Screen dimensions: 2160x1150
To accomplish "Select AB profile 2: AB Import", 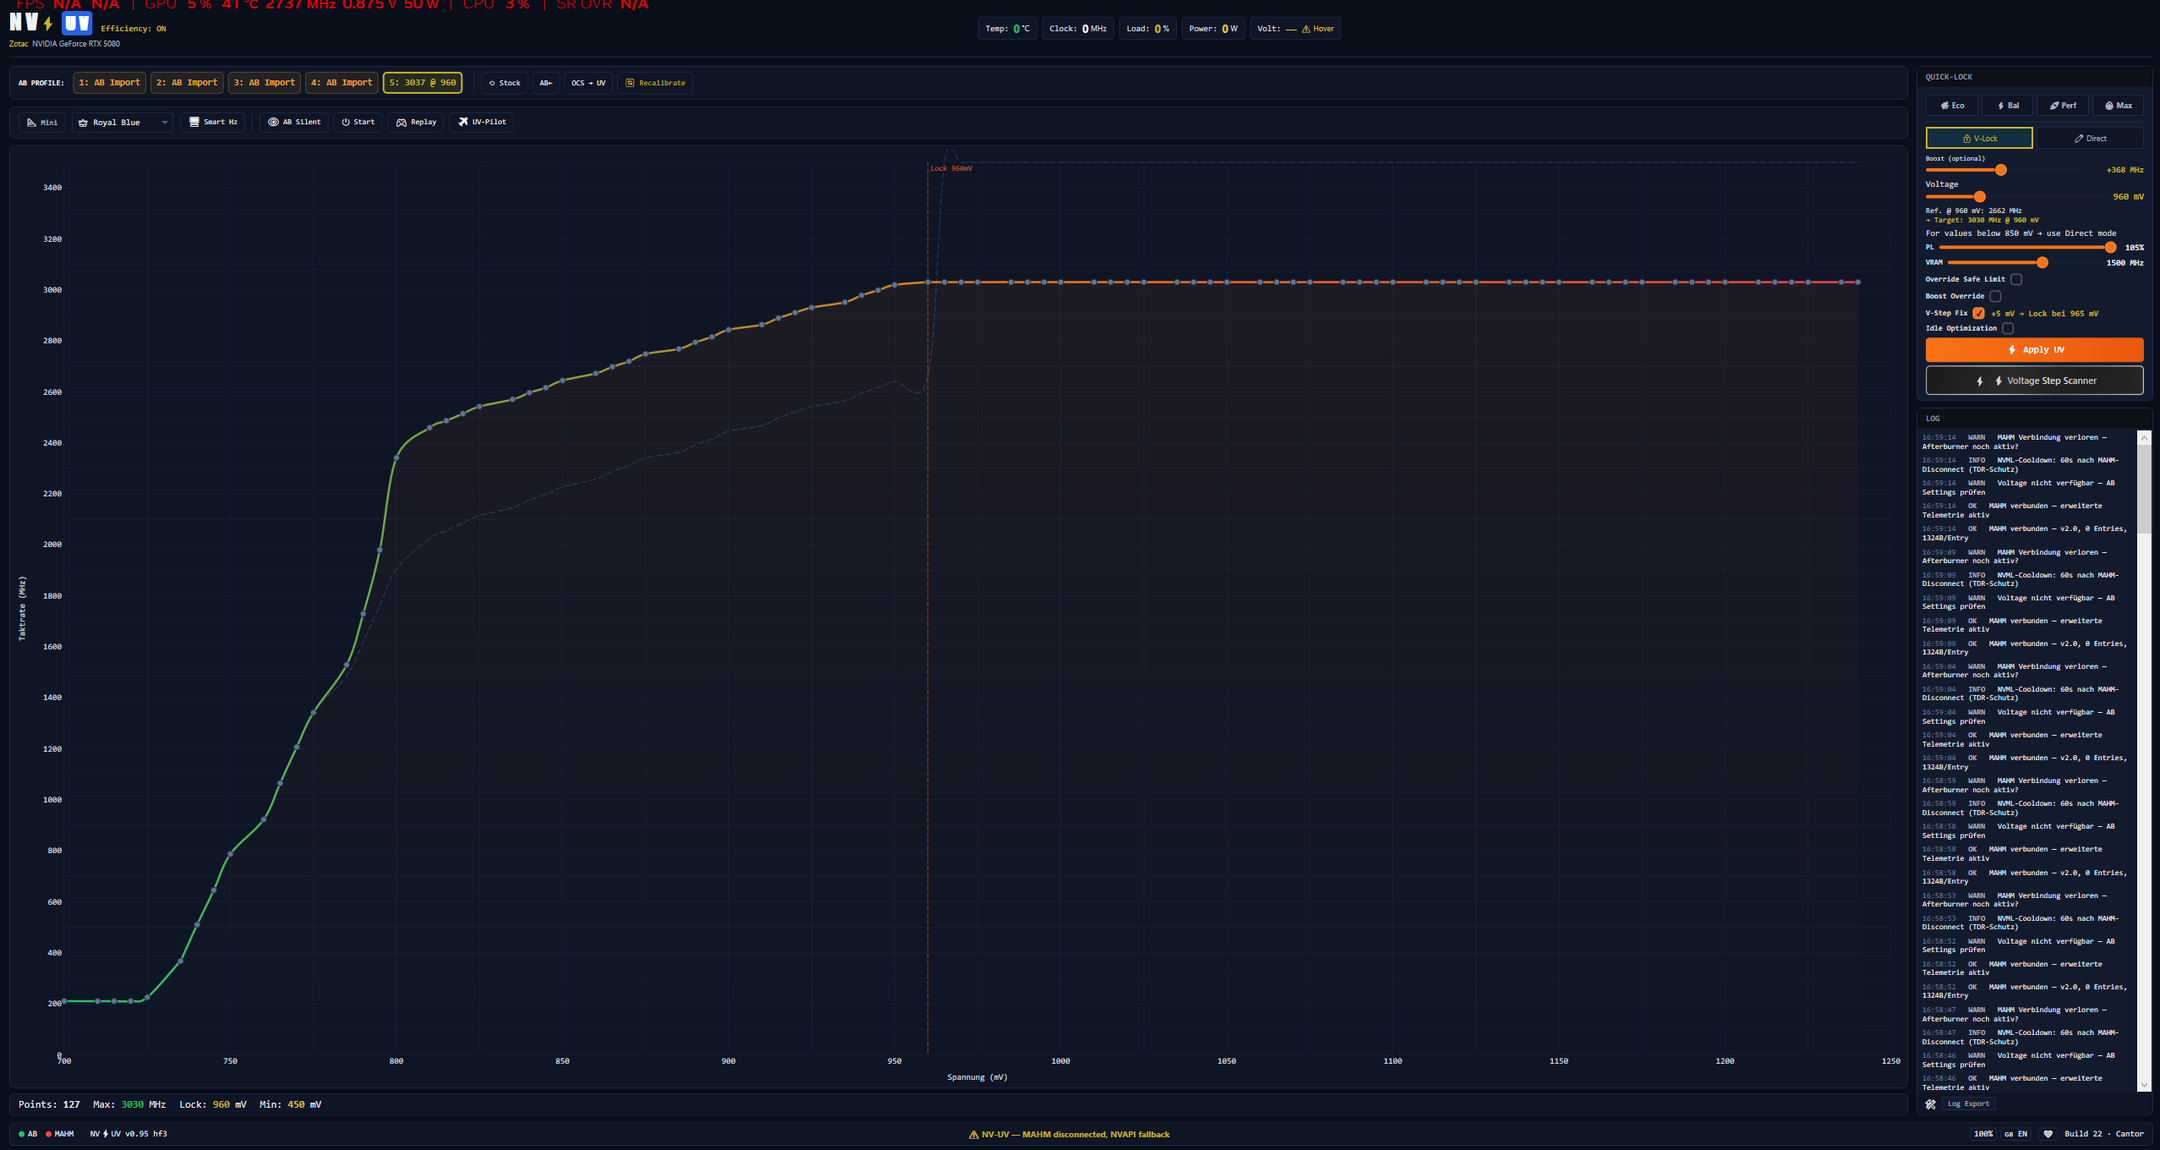I will (x=187, y=83).
